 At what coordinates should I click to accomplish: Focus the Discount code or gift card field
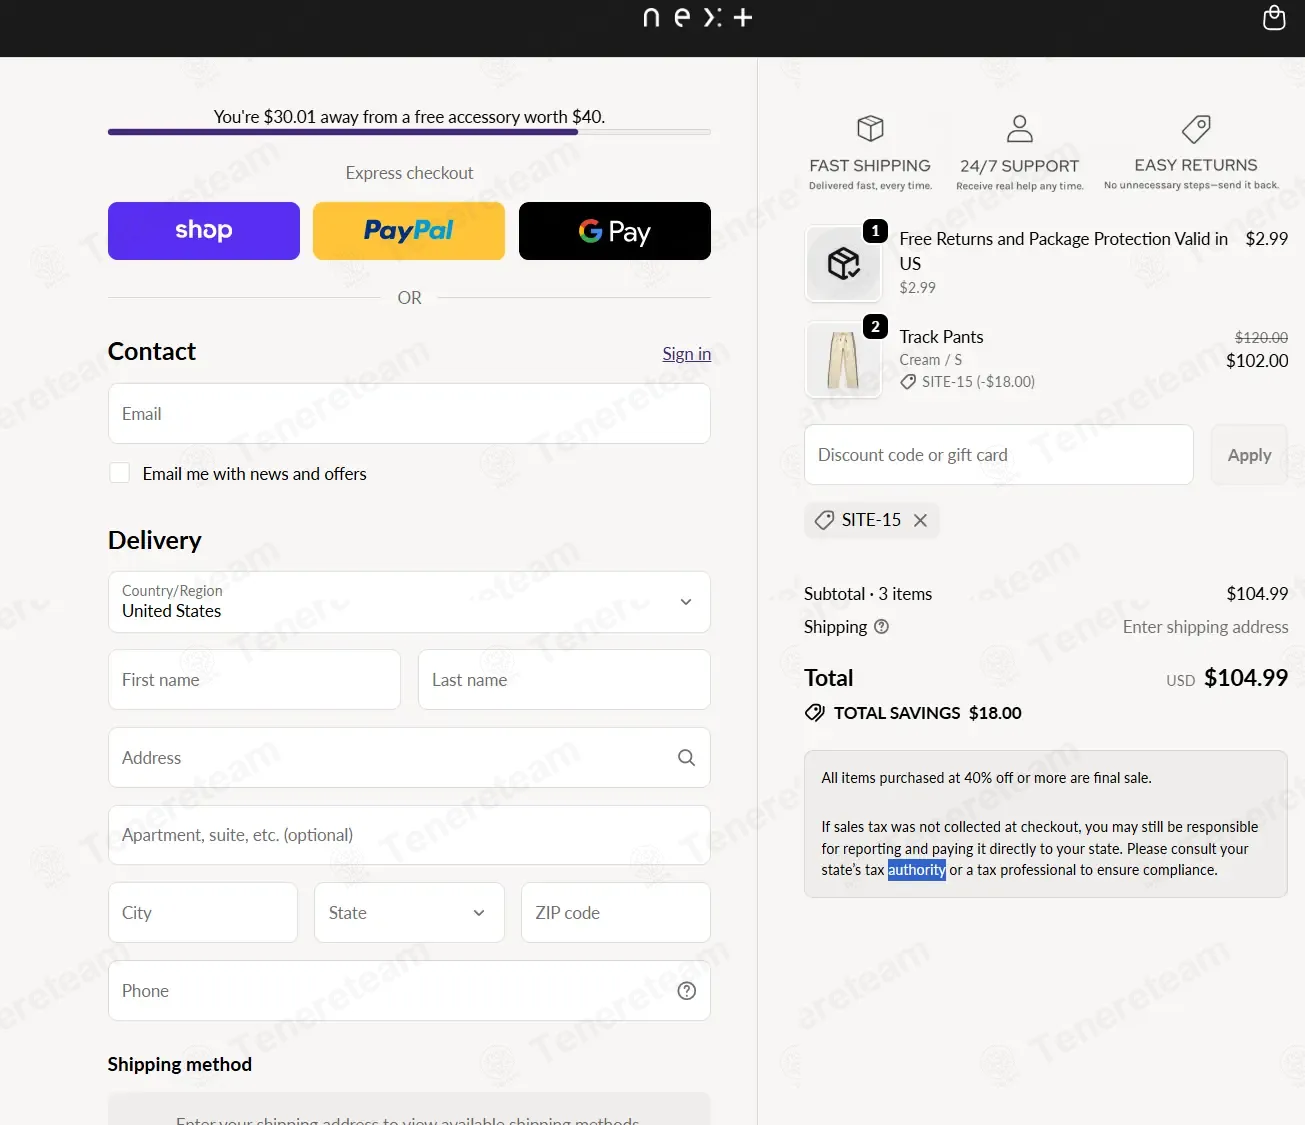(999, 455)
